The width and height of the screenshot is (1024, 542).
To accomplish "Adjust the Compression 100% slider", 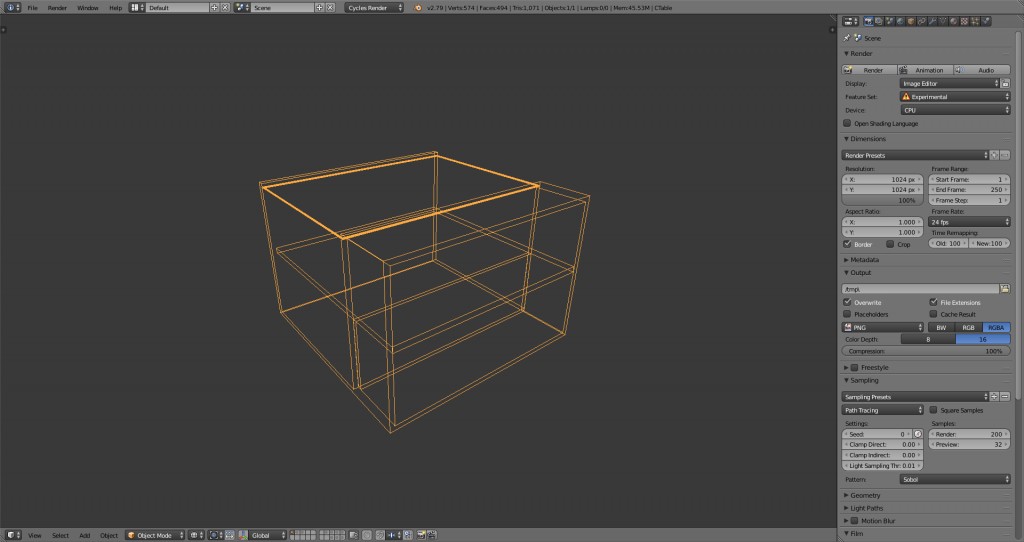I will pyautogui.click(x=925, y=351).
